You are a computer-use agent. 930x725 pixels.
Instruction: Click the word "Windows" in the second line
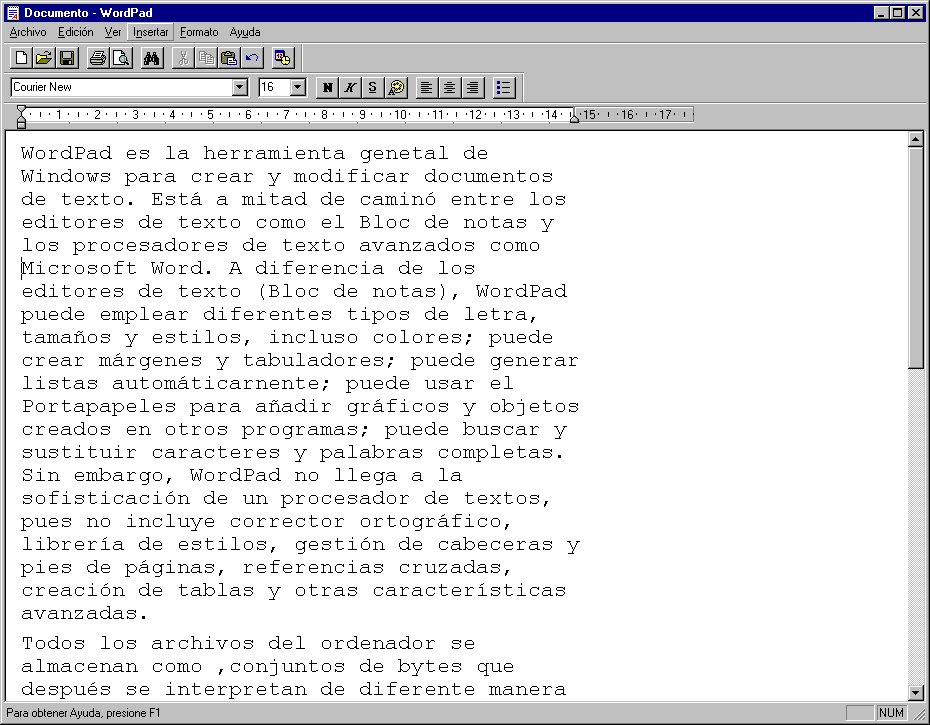(x=66, y=176)
